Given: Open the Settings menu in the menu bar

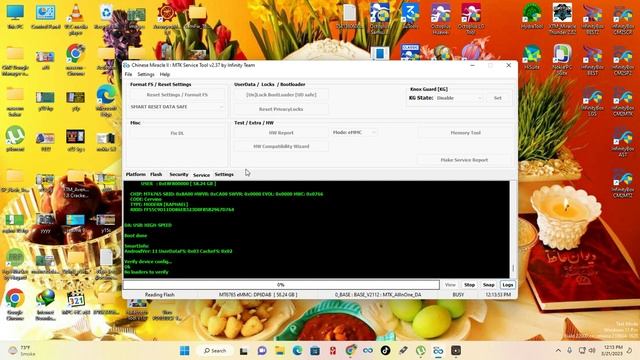Looking at the screenshot, I should pyautogui.click(x=146, y=74).
